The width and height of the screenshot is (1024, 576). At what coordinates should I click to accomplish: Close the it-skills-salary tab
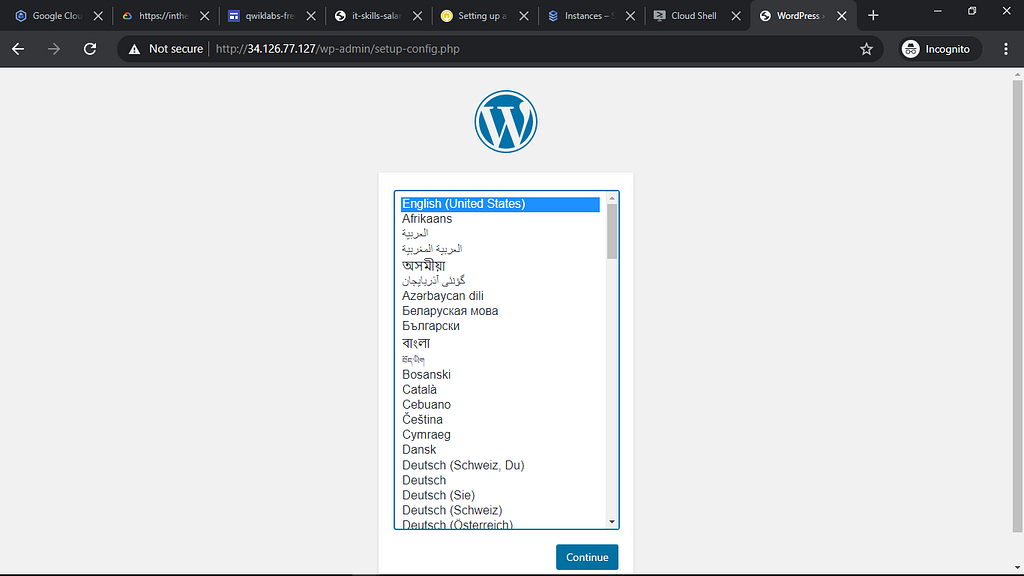[x=417, y=16]
